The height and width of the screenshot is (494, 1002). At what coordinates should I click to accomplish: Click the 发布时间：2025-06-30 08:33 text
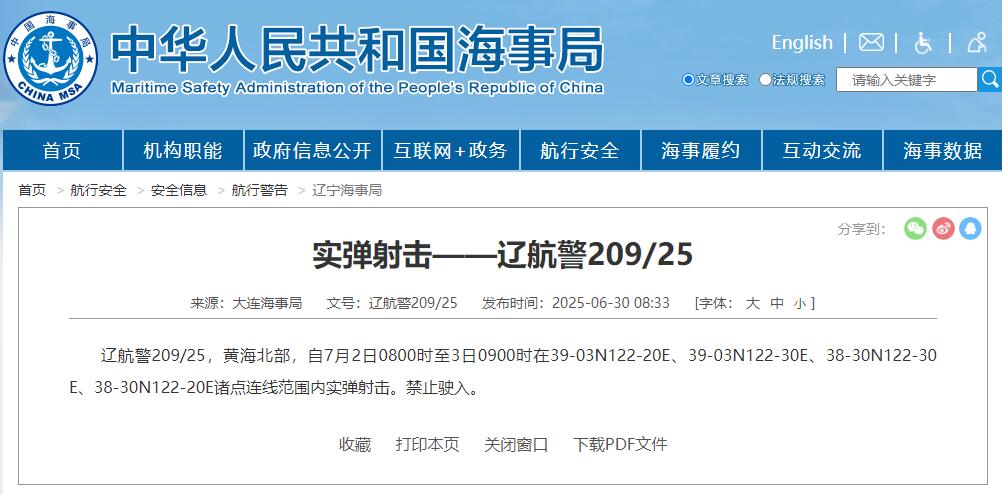576,303
